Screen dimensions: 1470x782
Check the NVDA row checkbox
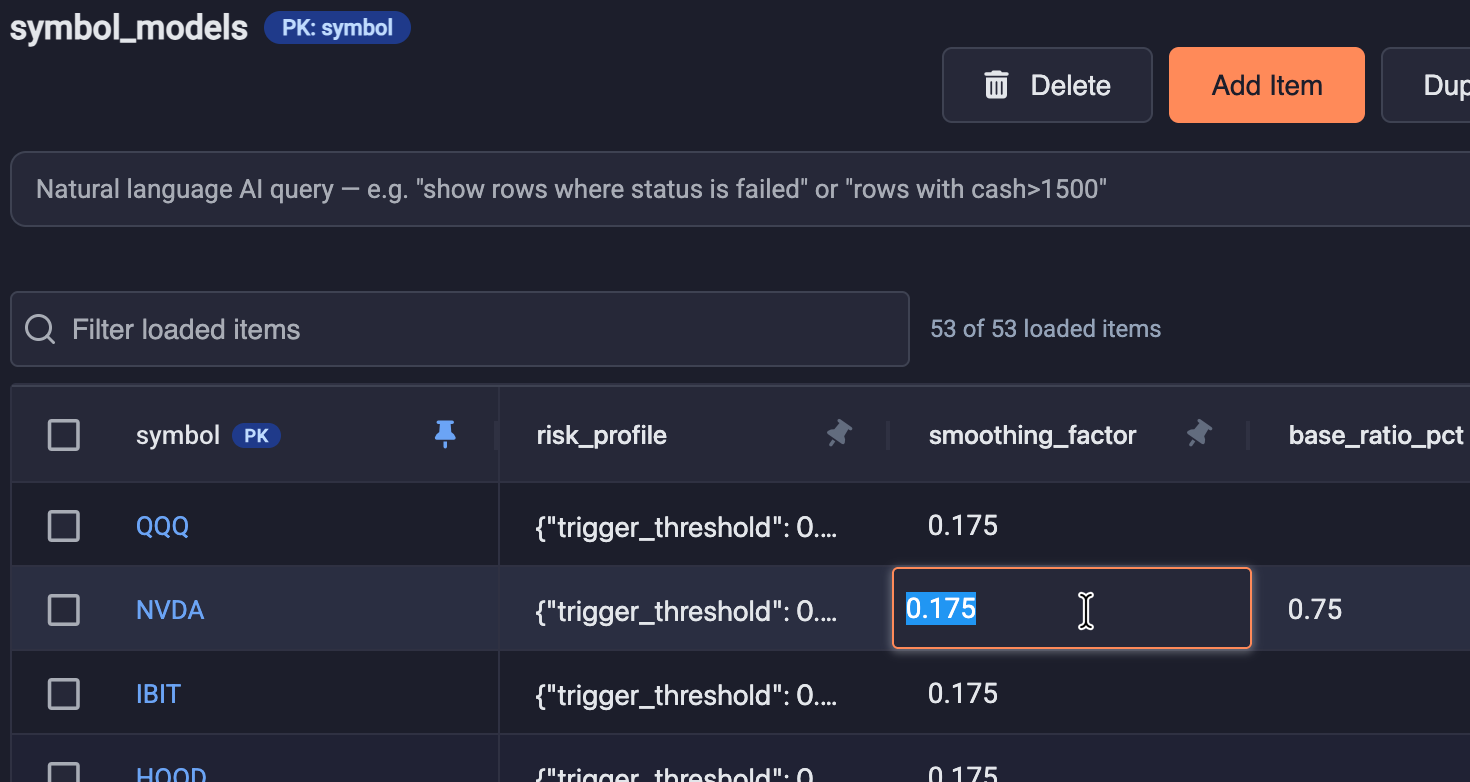[64, 609]
